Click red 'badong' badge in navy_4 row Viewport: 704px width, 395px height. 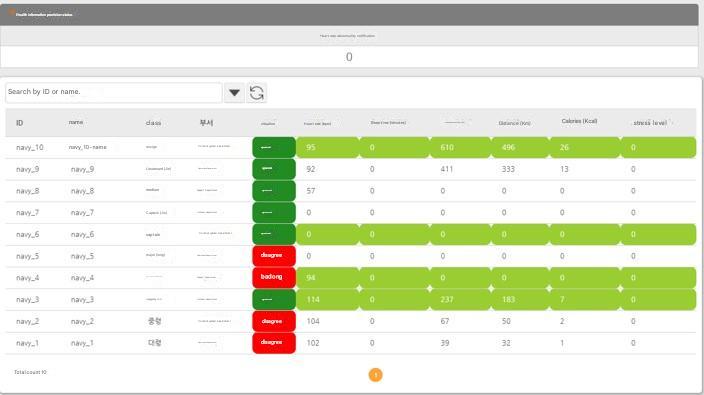[x=274, y=277]
